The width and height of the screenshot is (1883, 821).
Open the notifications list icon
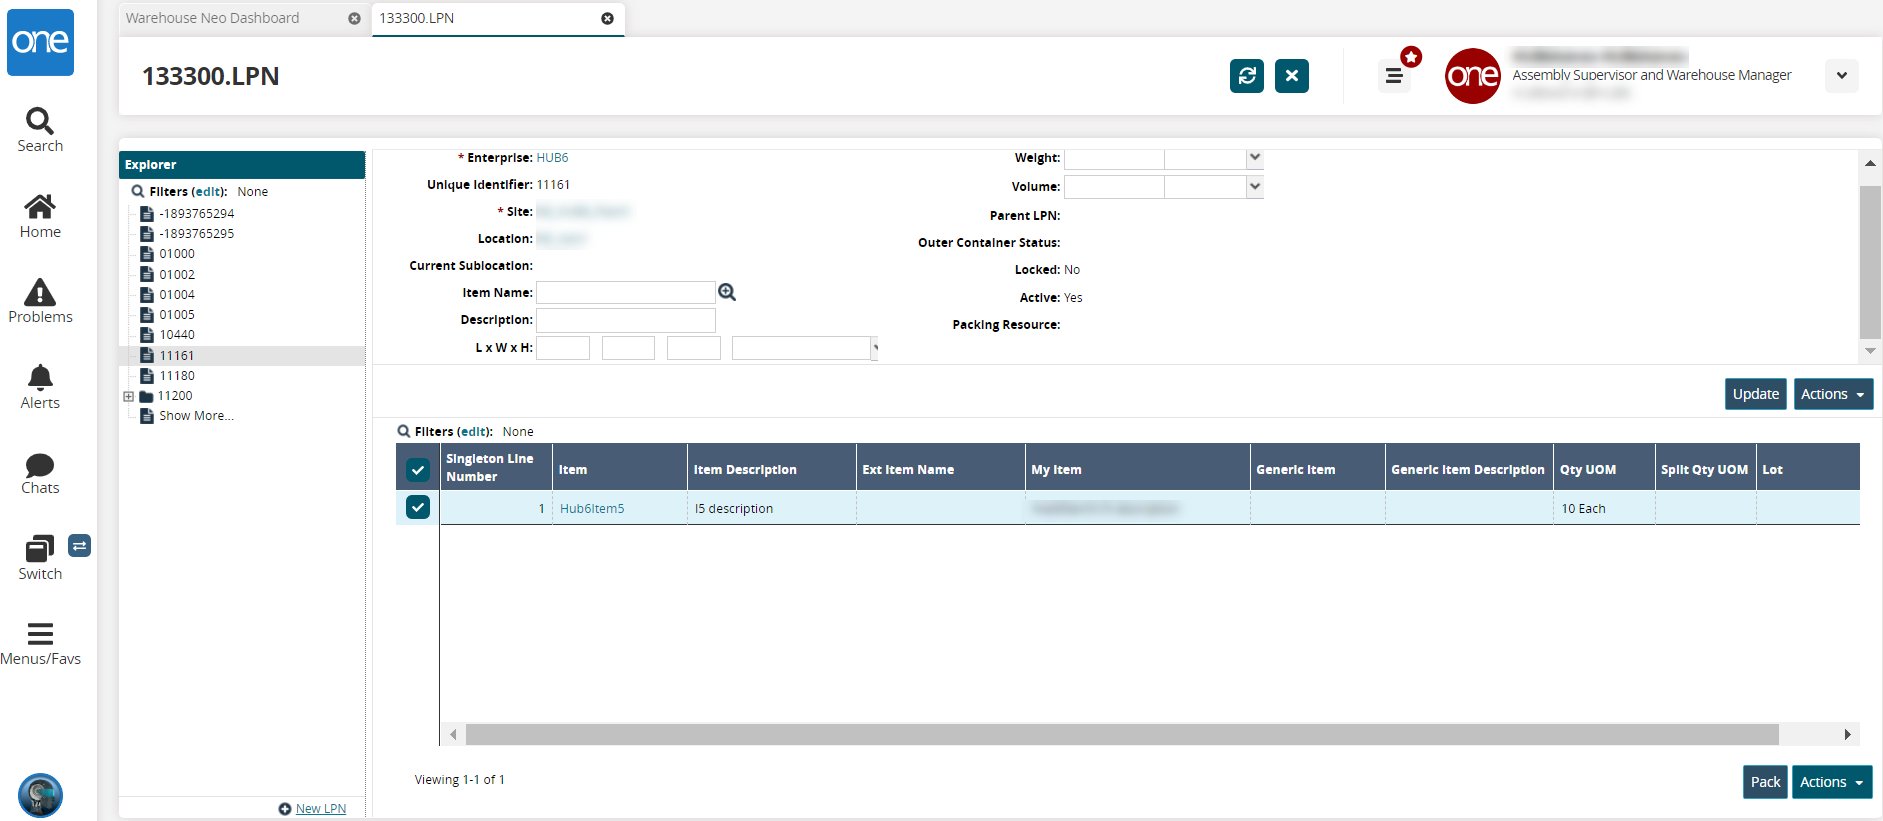[x=1394, y=75]
